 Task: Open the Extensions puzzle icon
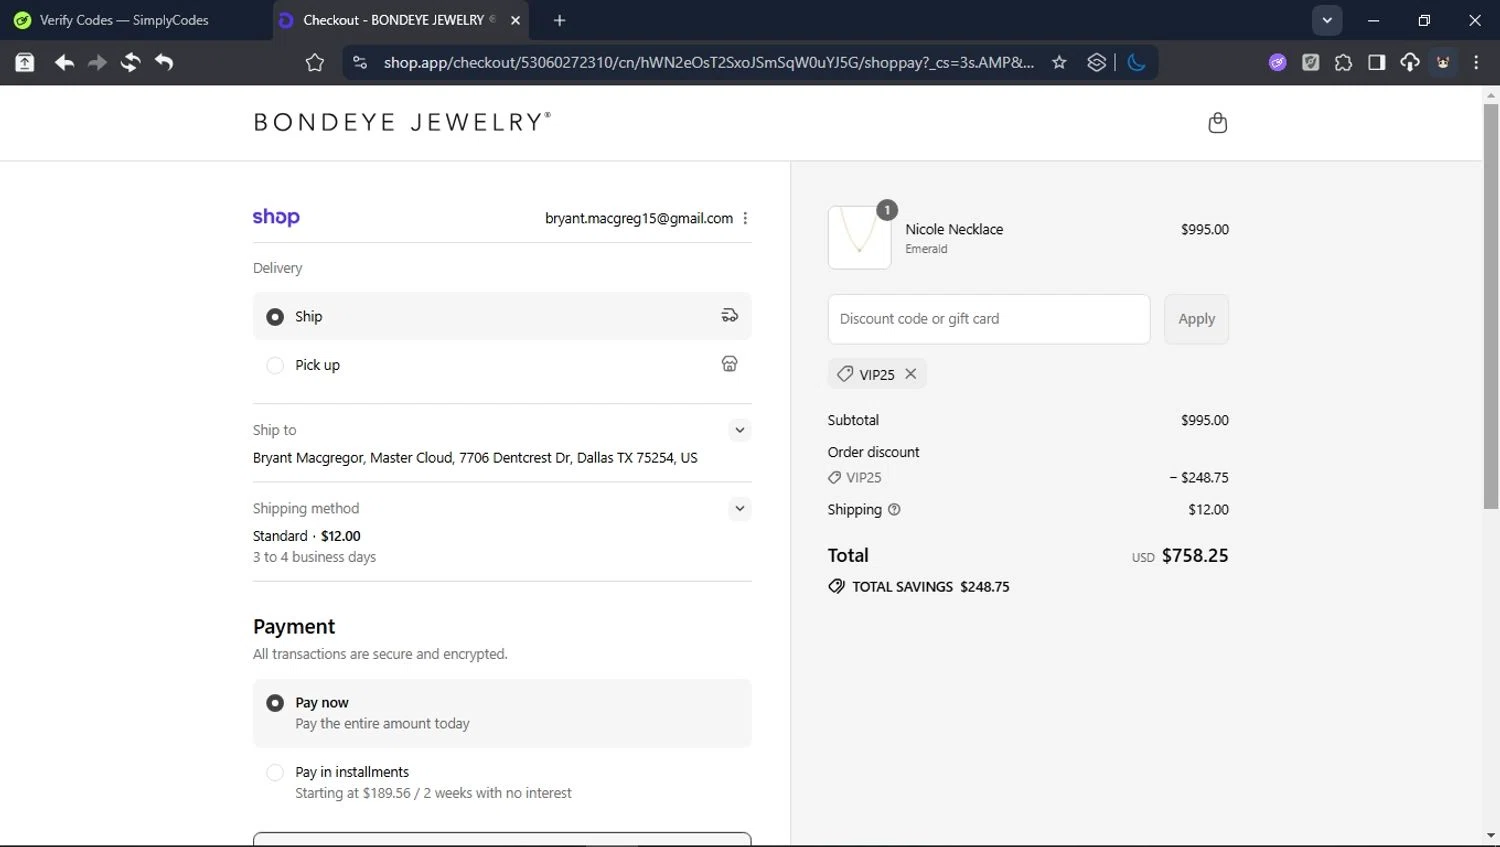pos(1343,63)
